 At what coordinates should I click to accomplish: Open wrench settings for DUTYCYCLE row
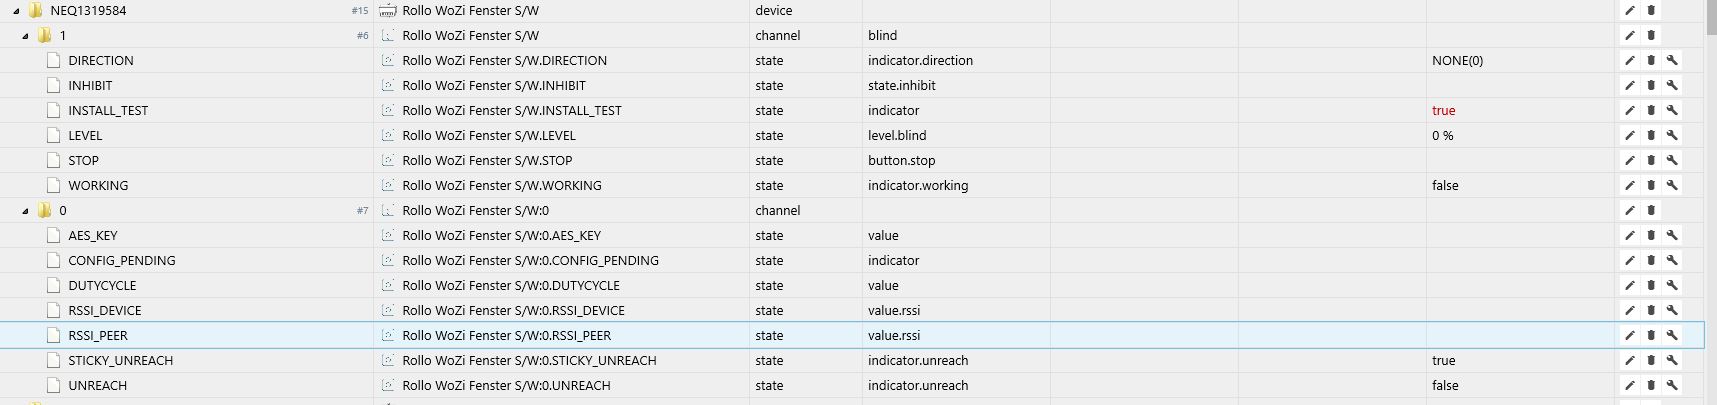point(1672,285)
